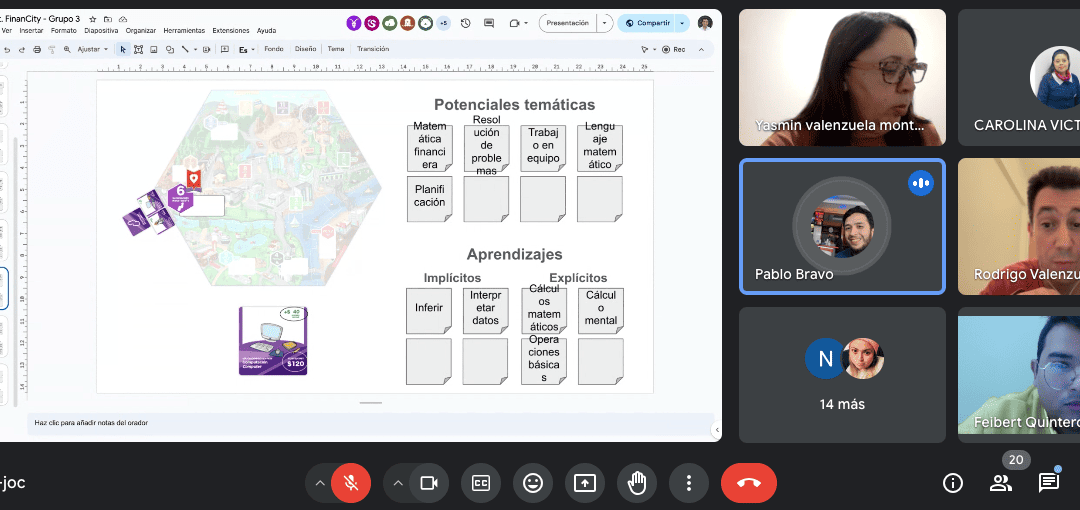Open the Extensiones menu
1080x510 pixels.
pos(231,30)
